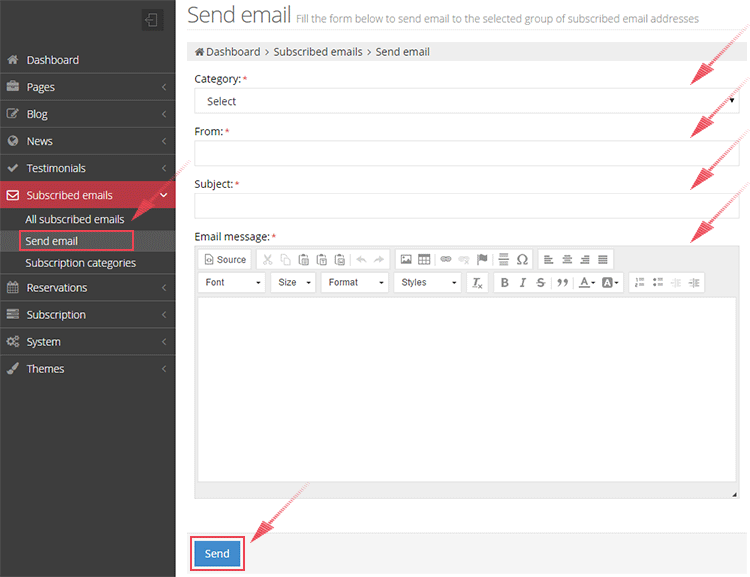The height and width of the screenshot is (577, 750).
Task: Click the remove format icon
Action: pyautogui.click(x=478, y=283)
